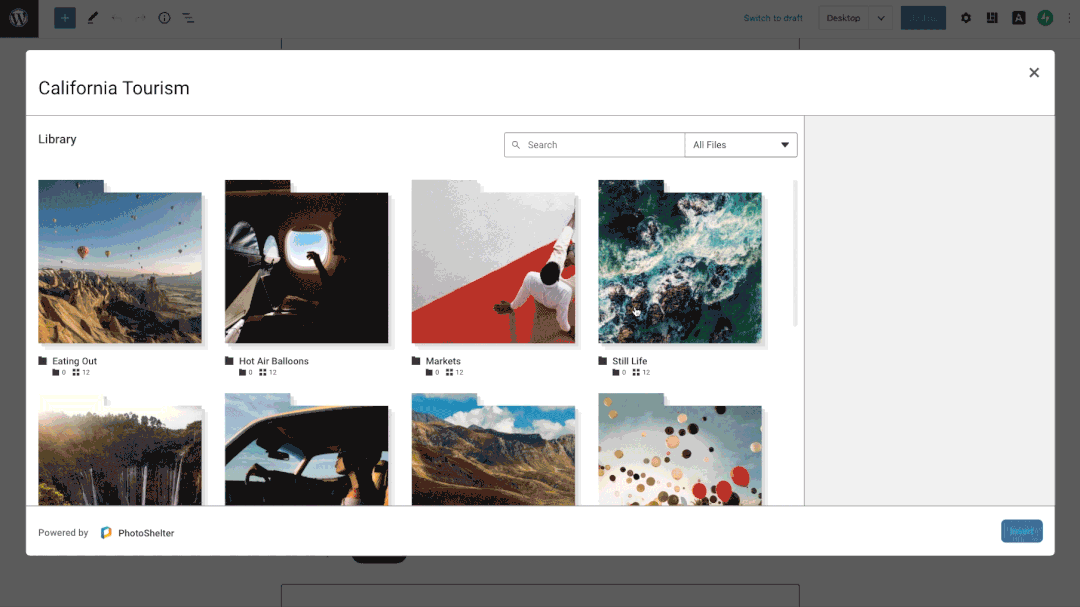Open document Details with the info icon
1080x607 pixels.
(x=164, y=17)
